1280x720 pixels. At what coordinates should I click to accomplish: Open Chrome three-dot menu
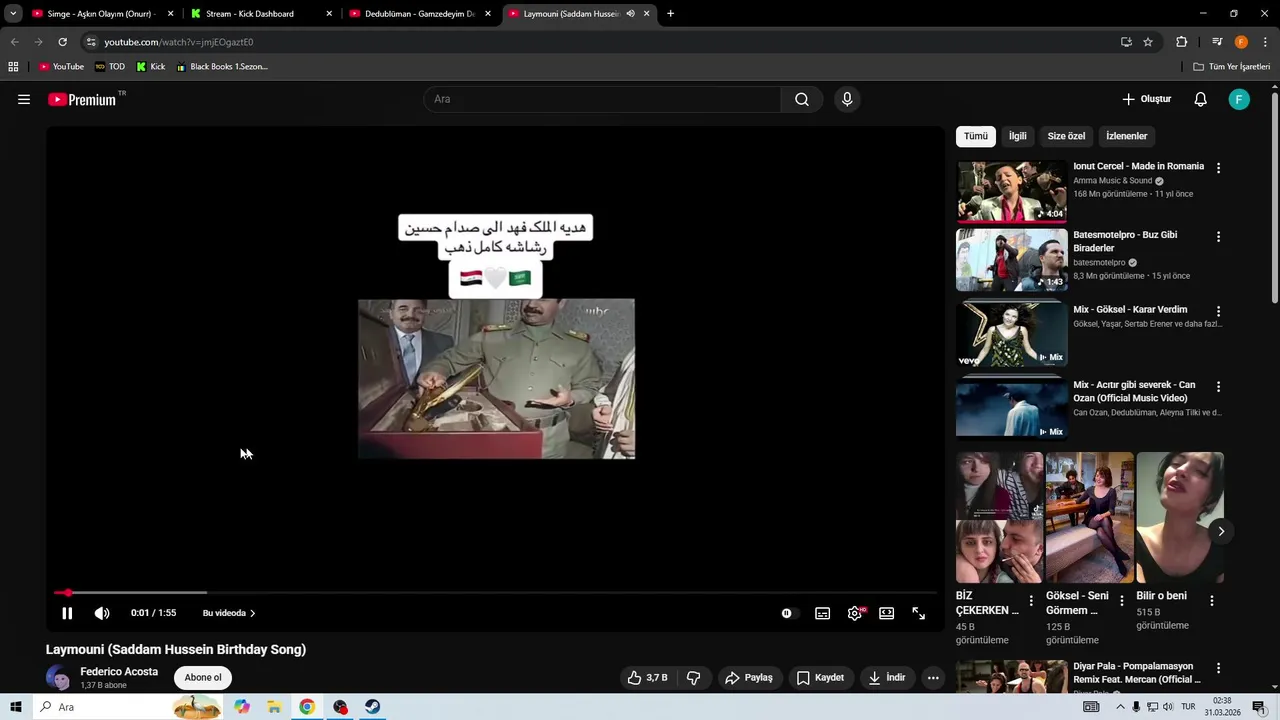coord(1265,42)
